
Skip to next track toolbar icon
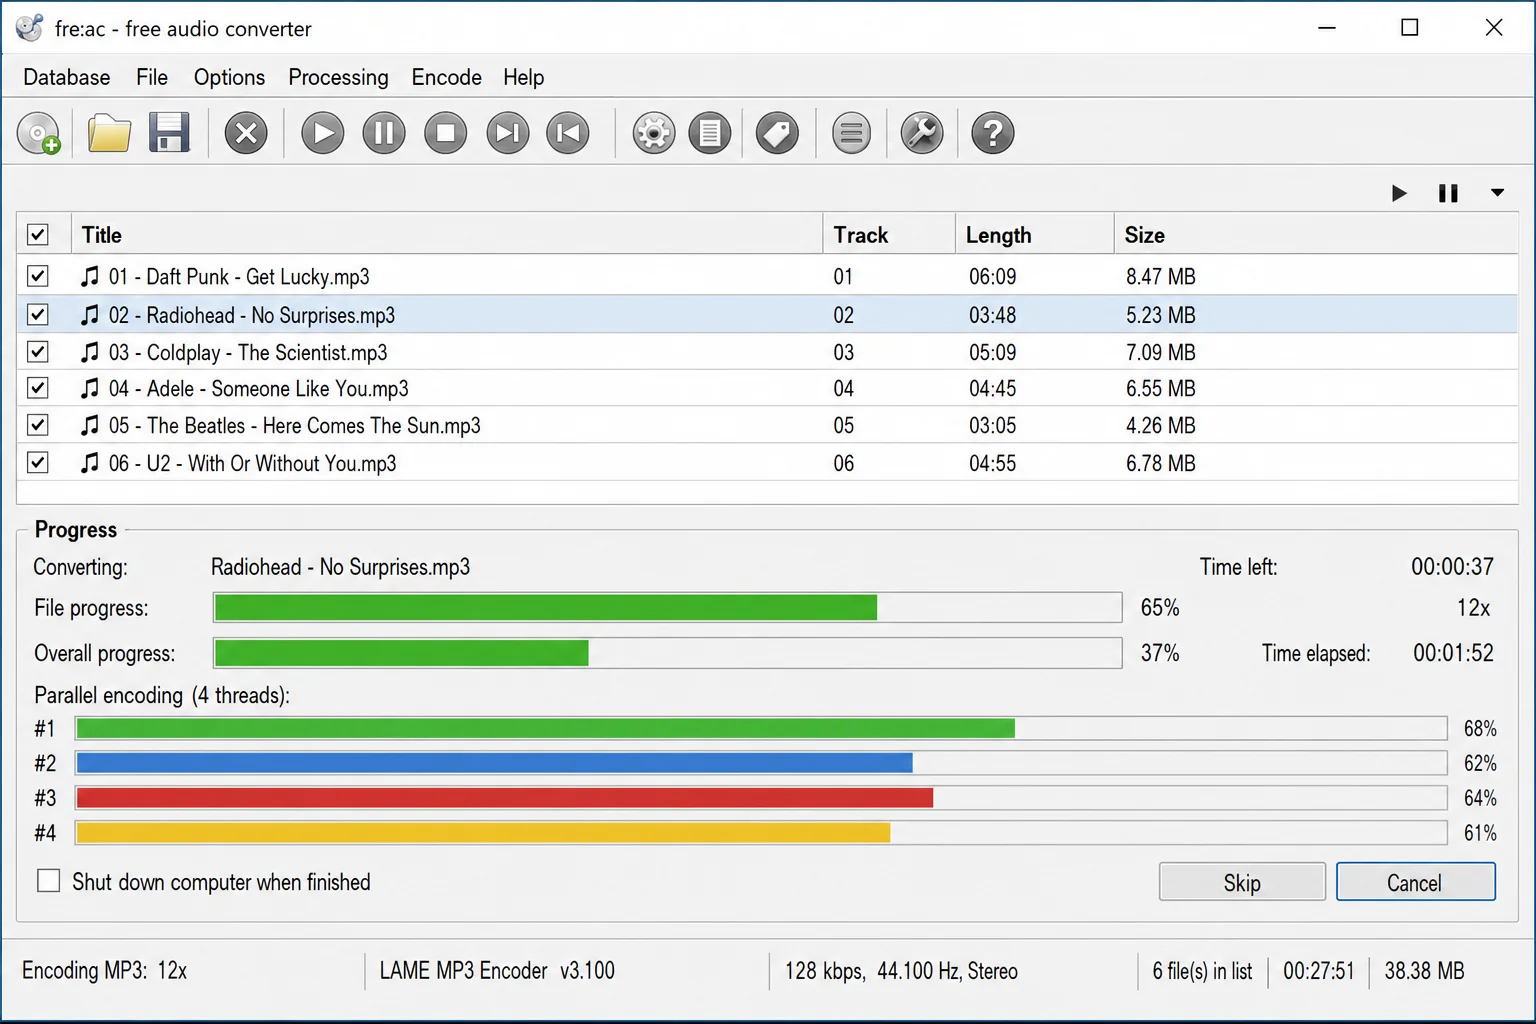[507, 133]
